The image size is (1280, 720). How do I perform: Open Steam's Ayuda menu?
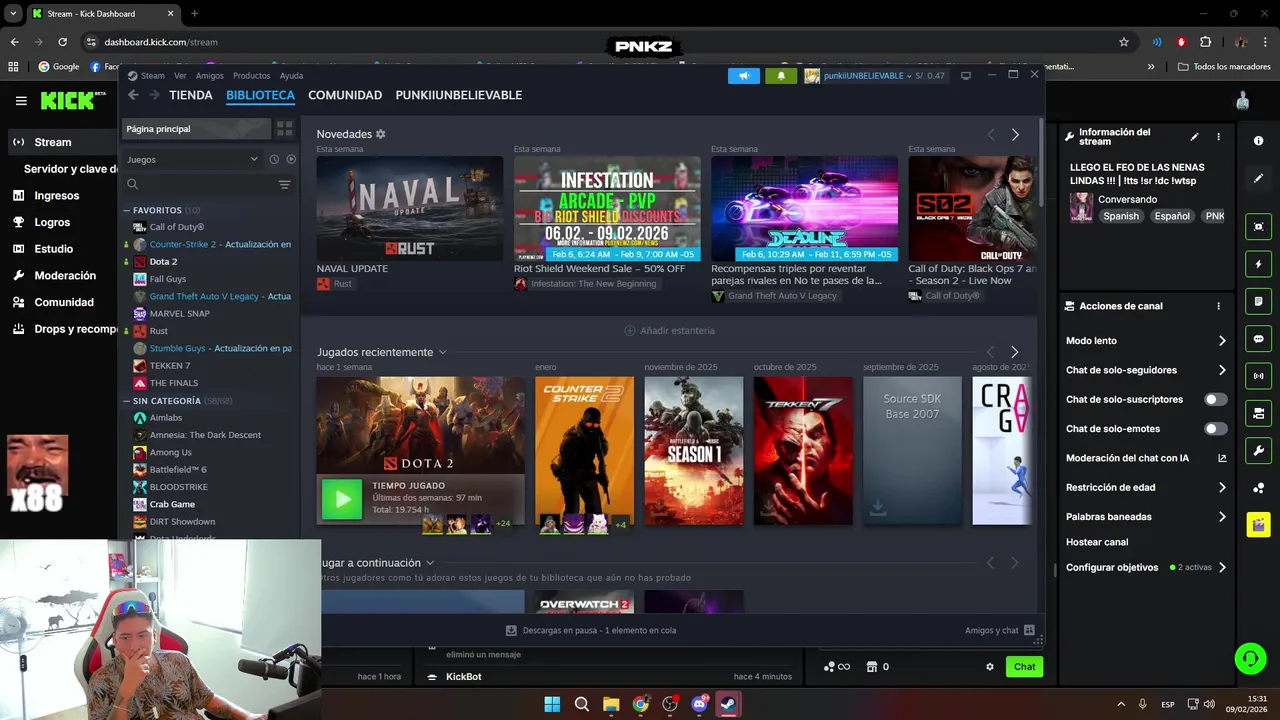[291, 76]
